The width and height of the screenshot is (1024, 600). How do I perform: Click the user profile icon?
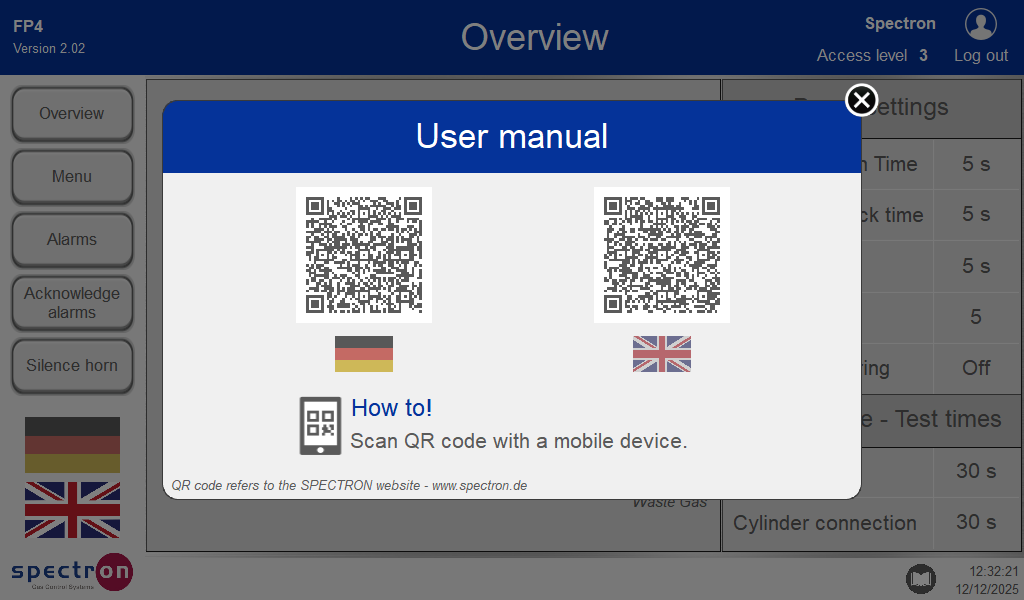980,24
